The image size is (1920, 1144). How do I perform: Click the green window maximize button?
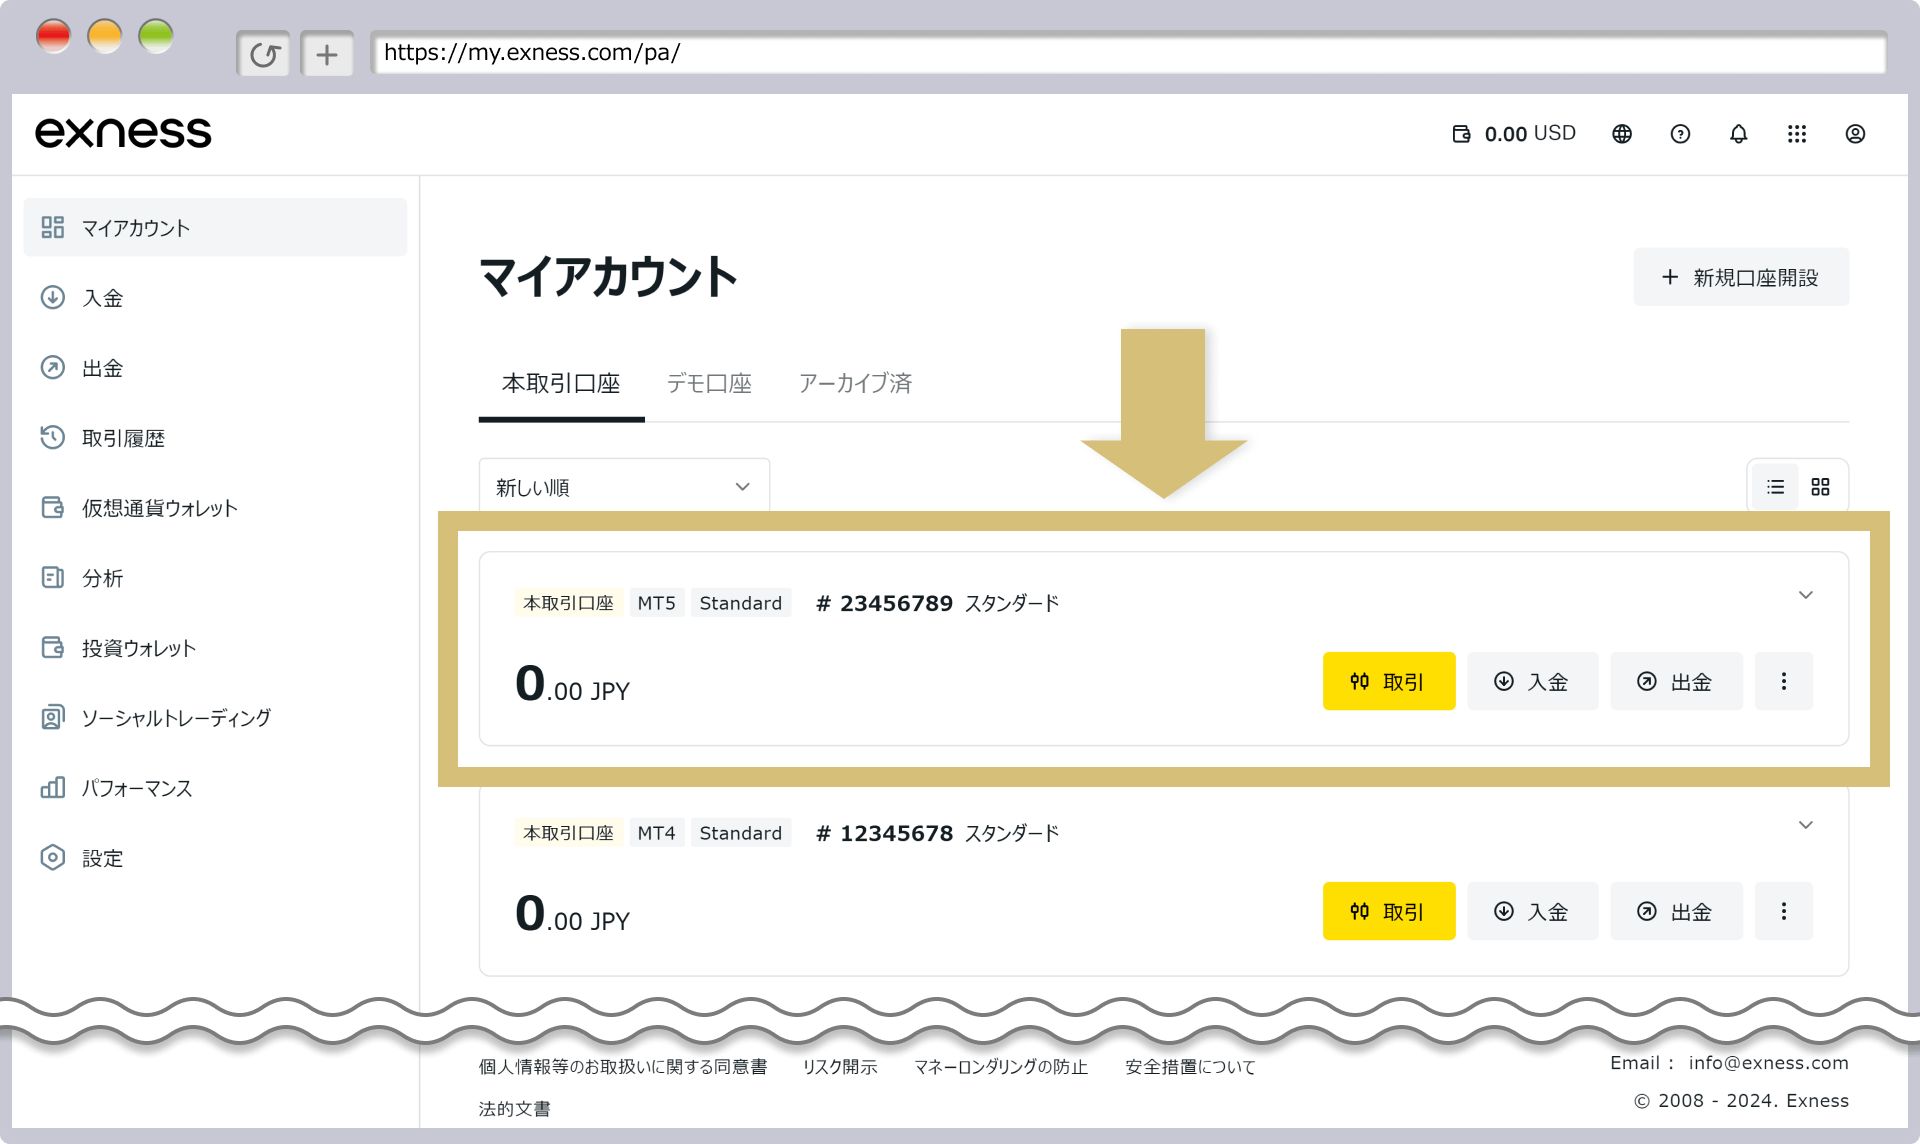tap(156, 37)
